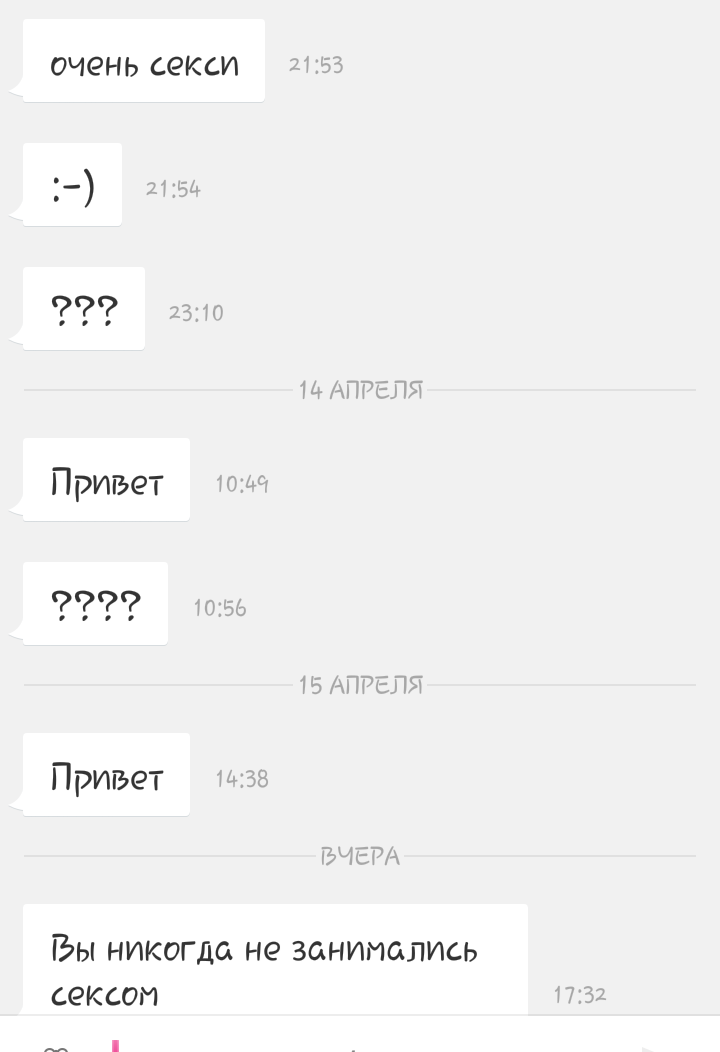Click the 10:49 timestamp

point(242,484)
